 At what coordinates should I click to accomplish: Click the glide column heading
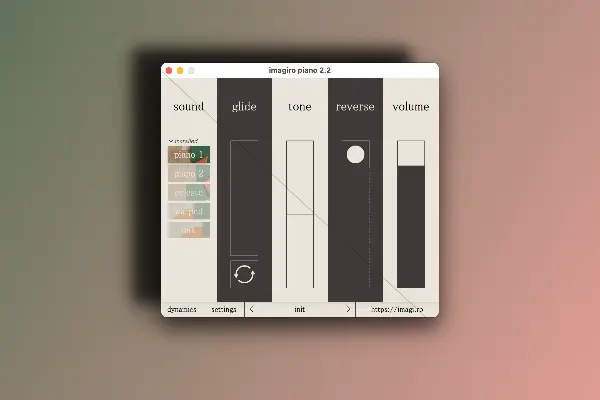tap(244, 106)
